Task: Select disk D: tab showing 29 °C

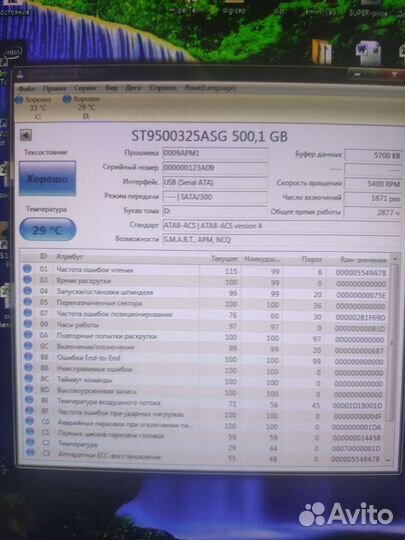Action: [82, 107]
